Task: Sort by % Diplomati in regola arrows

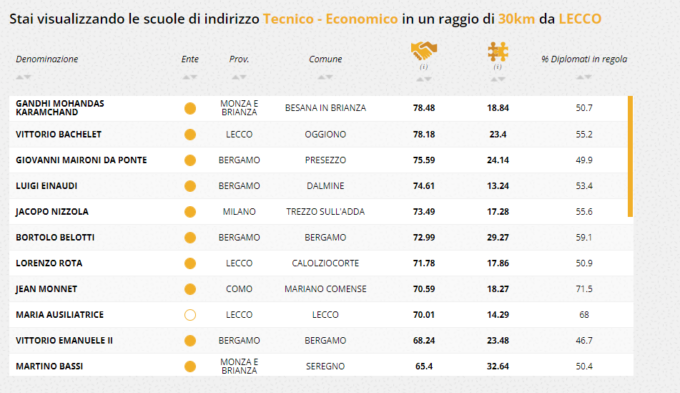Action: 584,77
